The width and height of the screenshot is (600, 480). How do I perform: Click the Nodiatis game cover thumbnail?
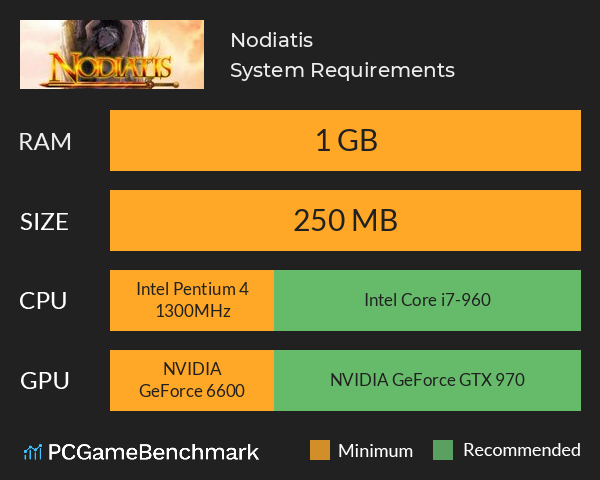(x=112, y=54)
